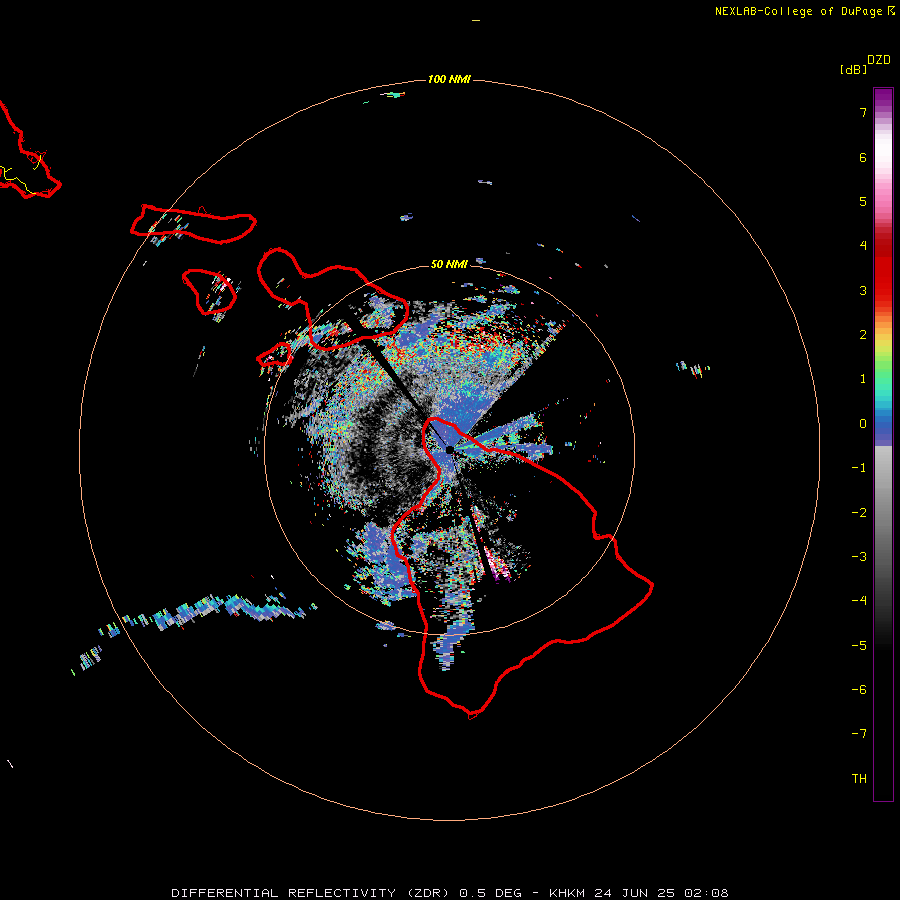Screen dimensions: 900x900
Task: Click the colorbar value 2 label
Action: (863, 335)
